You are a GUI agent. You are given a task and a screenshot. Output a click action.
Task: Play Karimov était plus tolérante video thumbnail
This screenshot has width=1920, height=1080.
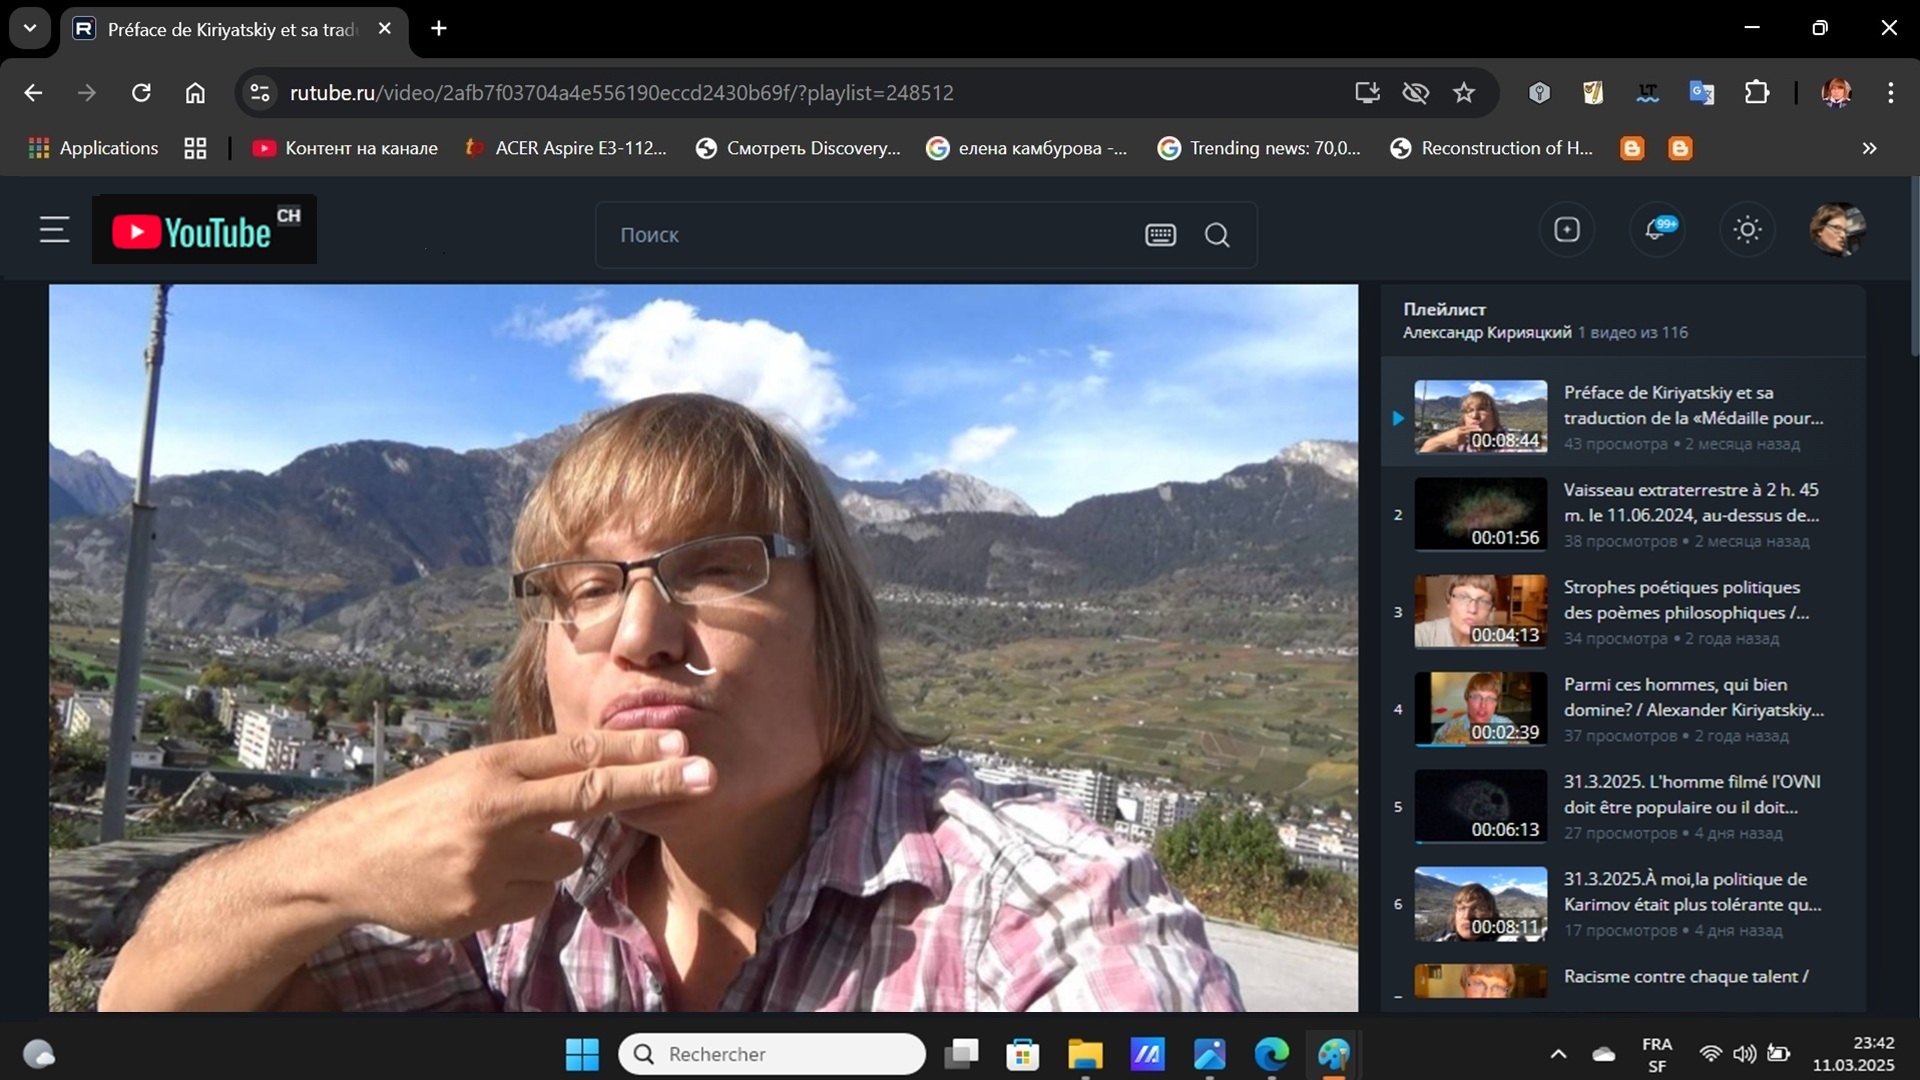pyautogui.click(x=1480, y=904)
